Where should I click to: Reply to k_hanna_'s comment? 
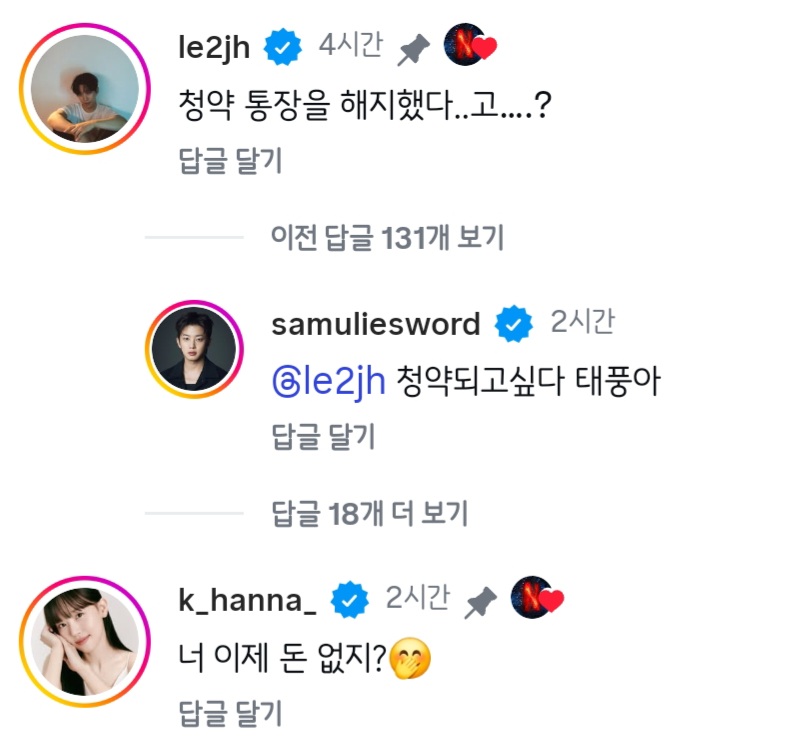[230, 714]
